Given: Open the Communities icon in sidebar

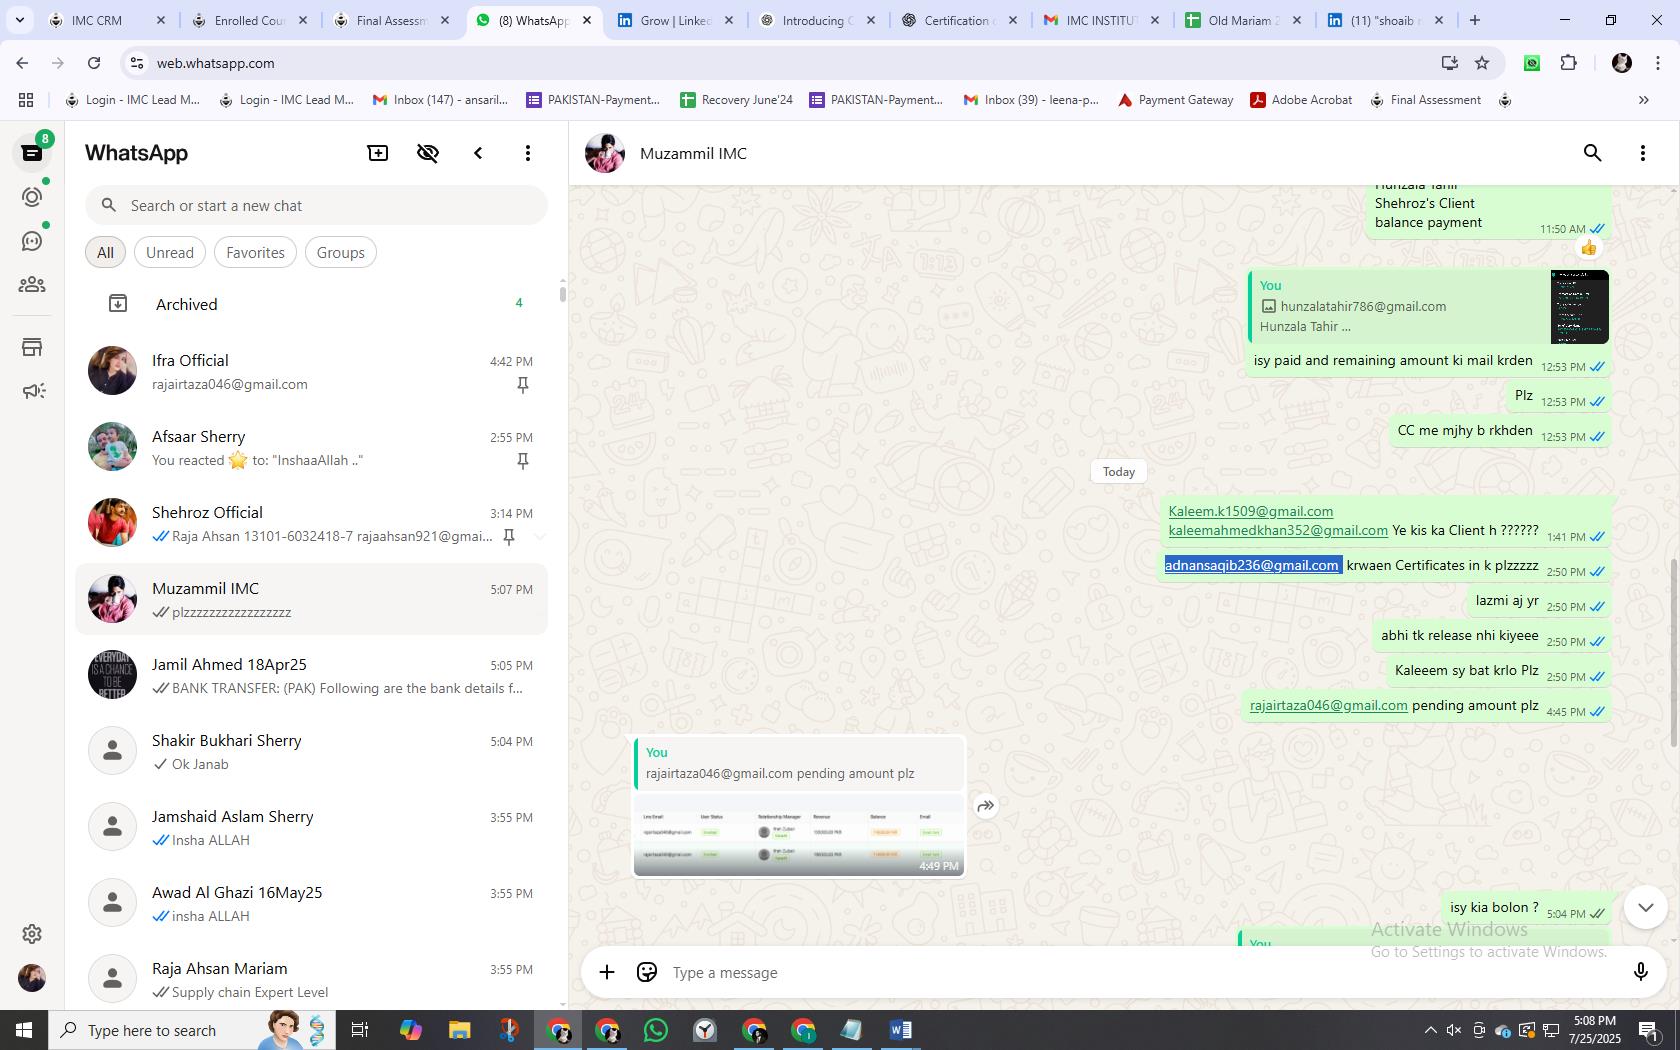Looking at the screenshot, I should (32, 285).
